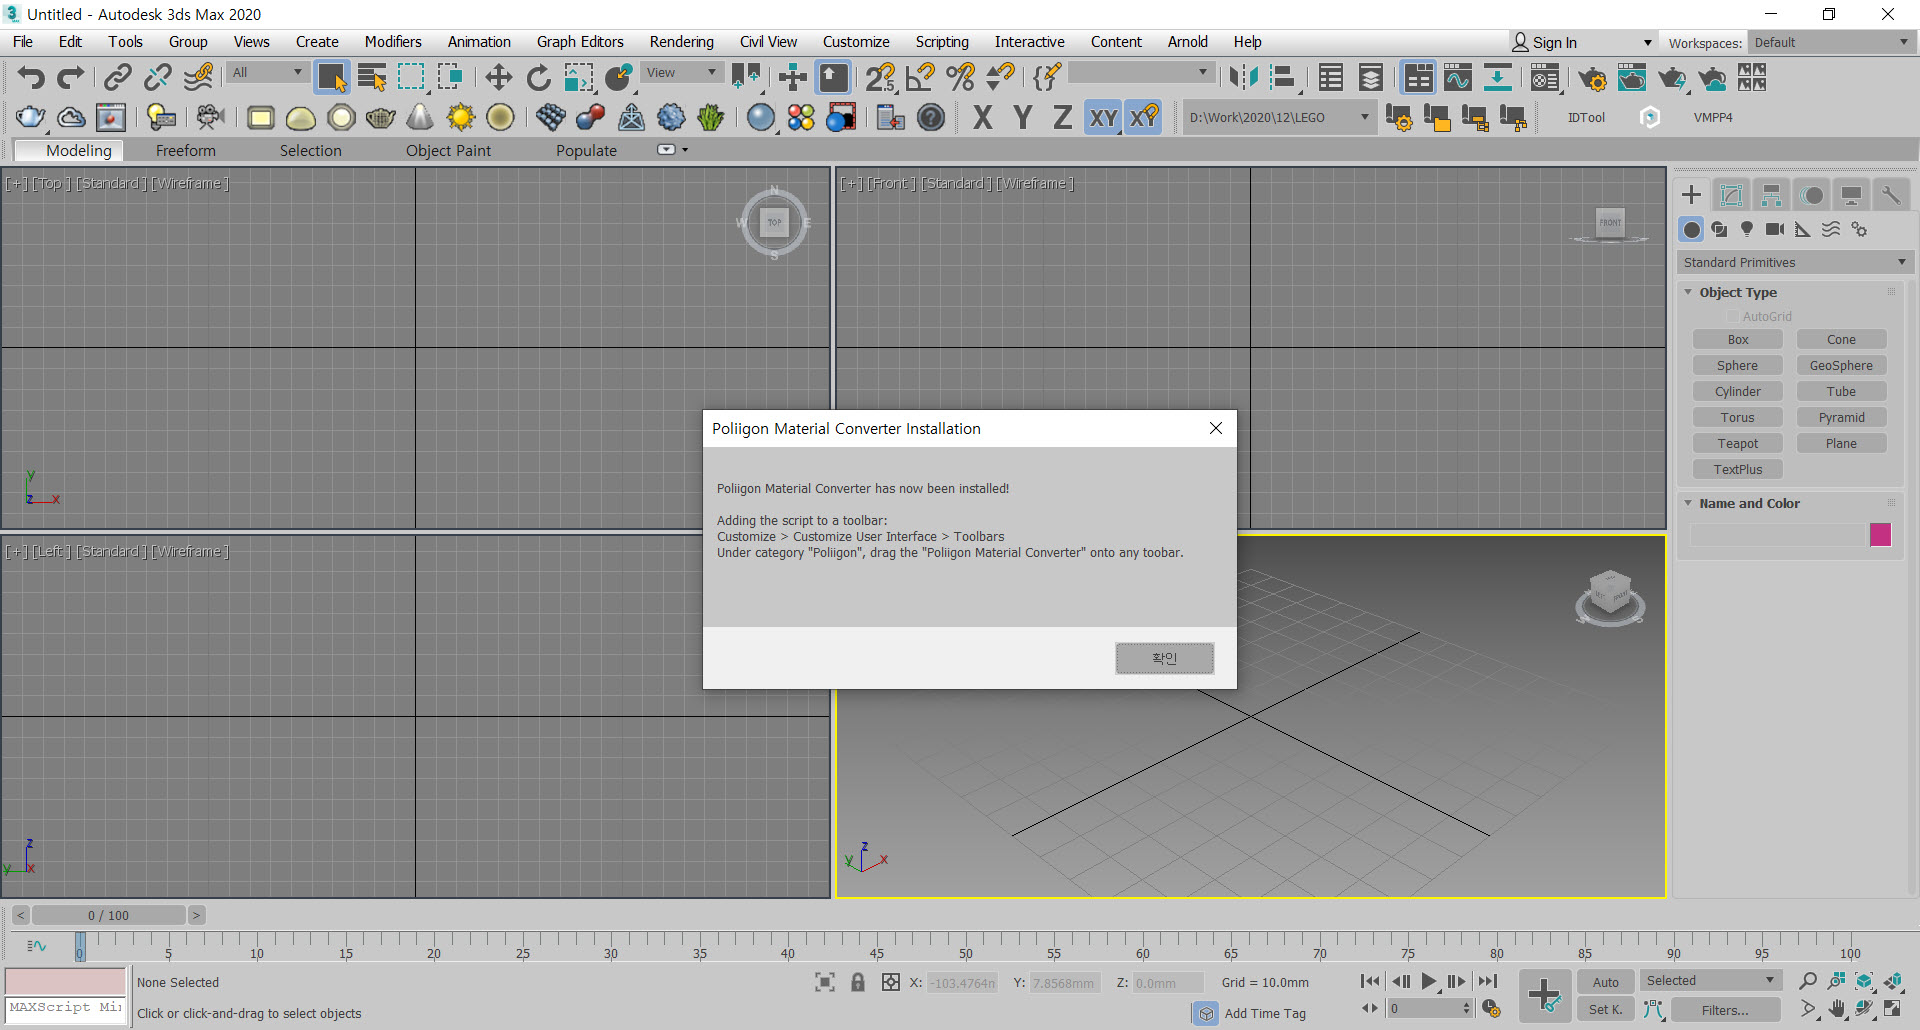Switch to the Freeform ribbon tab
The image size is (1920, 1030).
(x=185, y=150)
